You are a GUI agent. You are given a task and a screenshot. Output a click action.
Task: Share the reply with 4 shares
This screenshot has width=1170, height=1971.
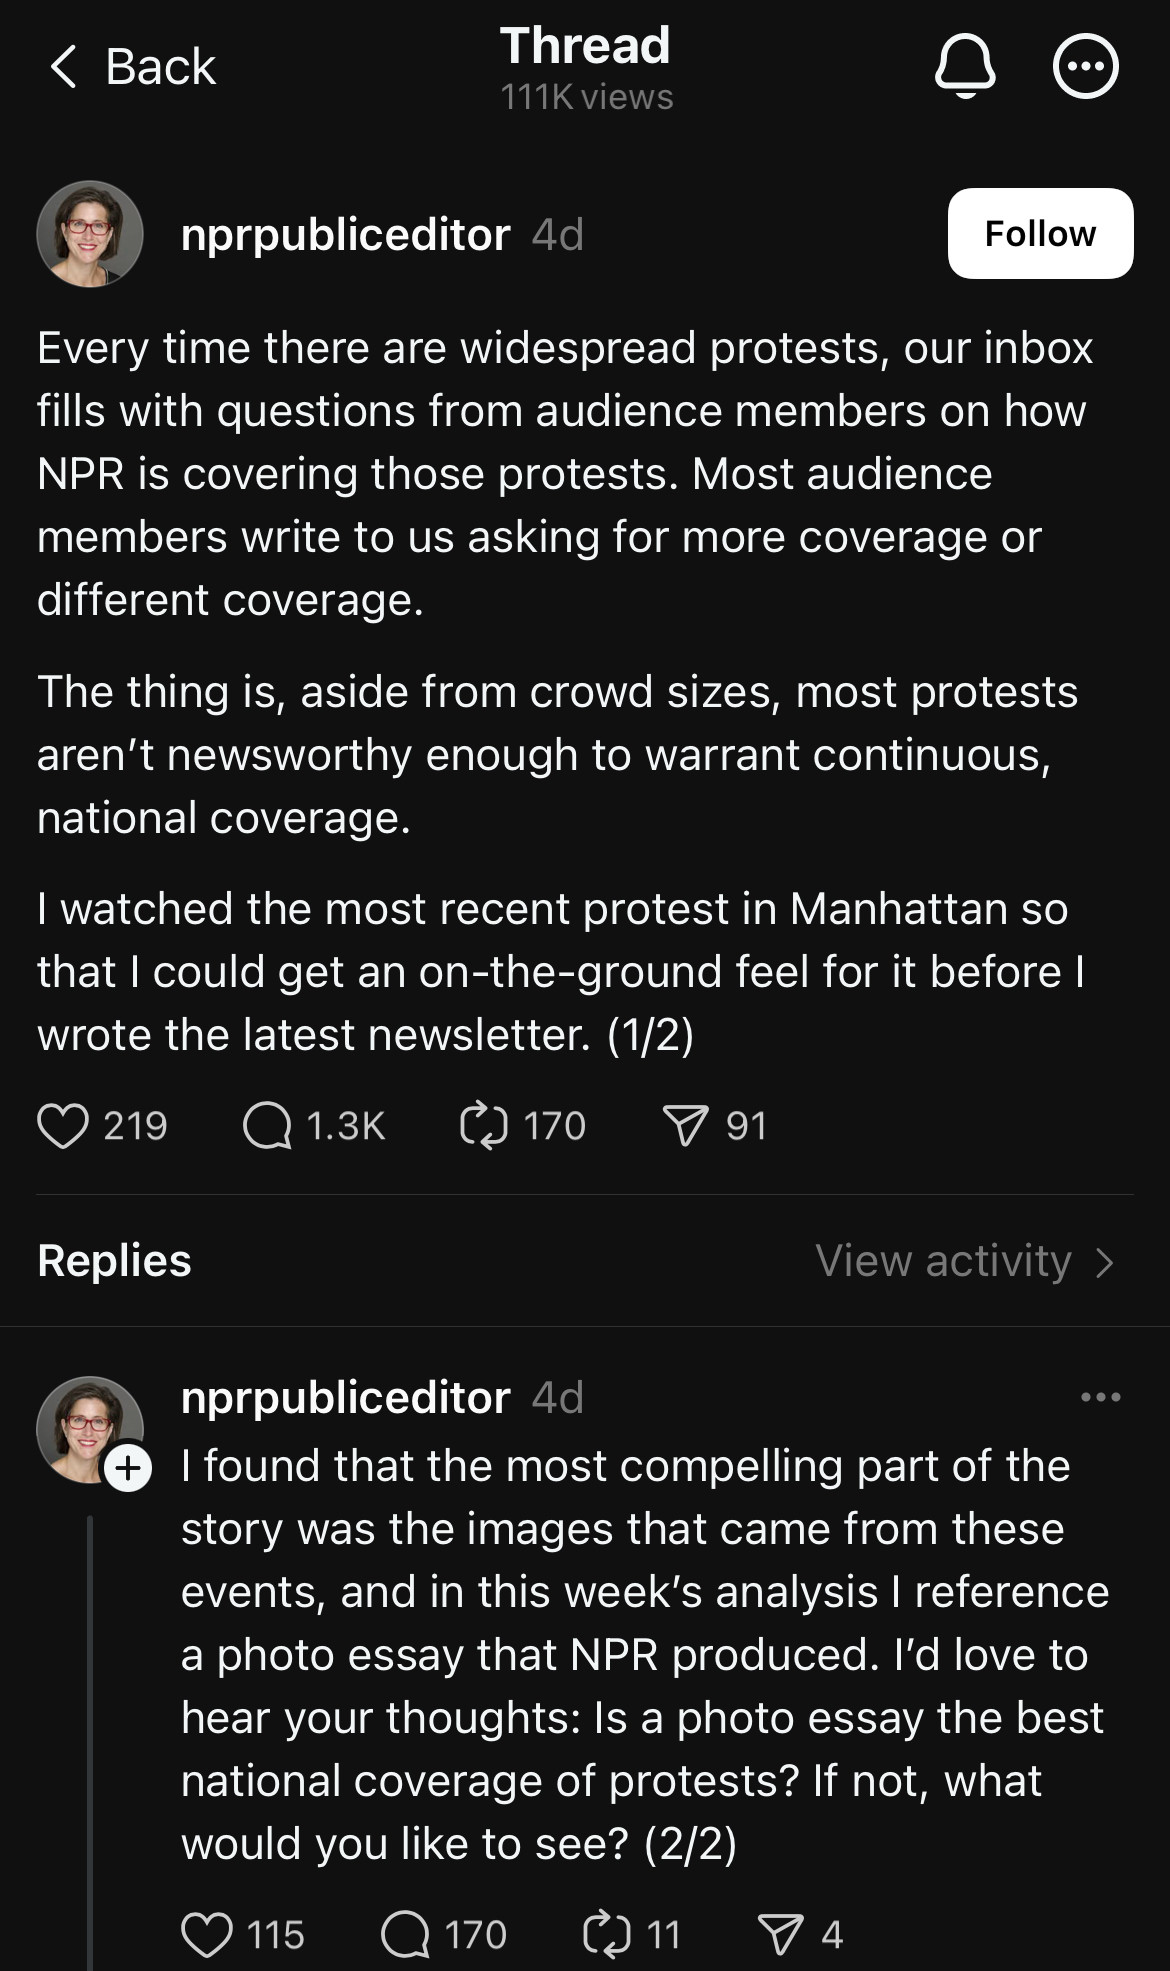(x=781, y=1934)
